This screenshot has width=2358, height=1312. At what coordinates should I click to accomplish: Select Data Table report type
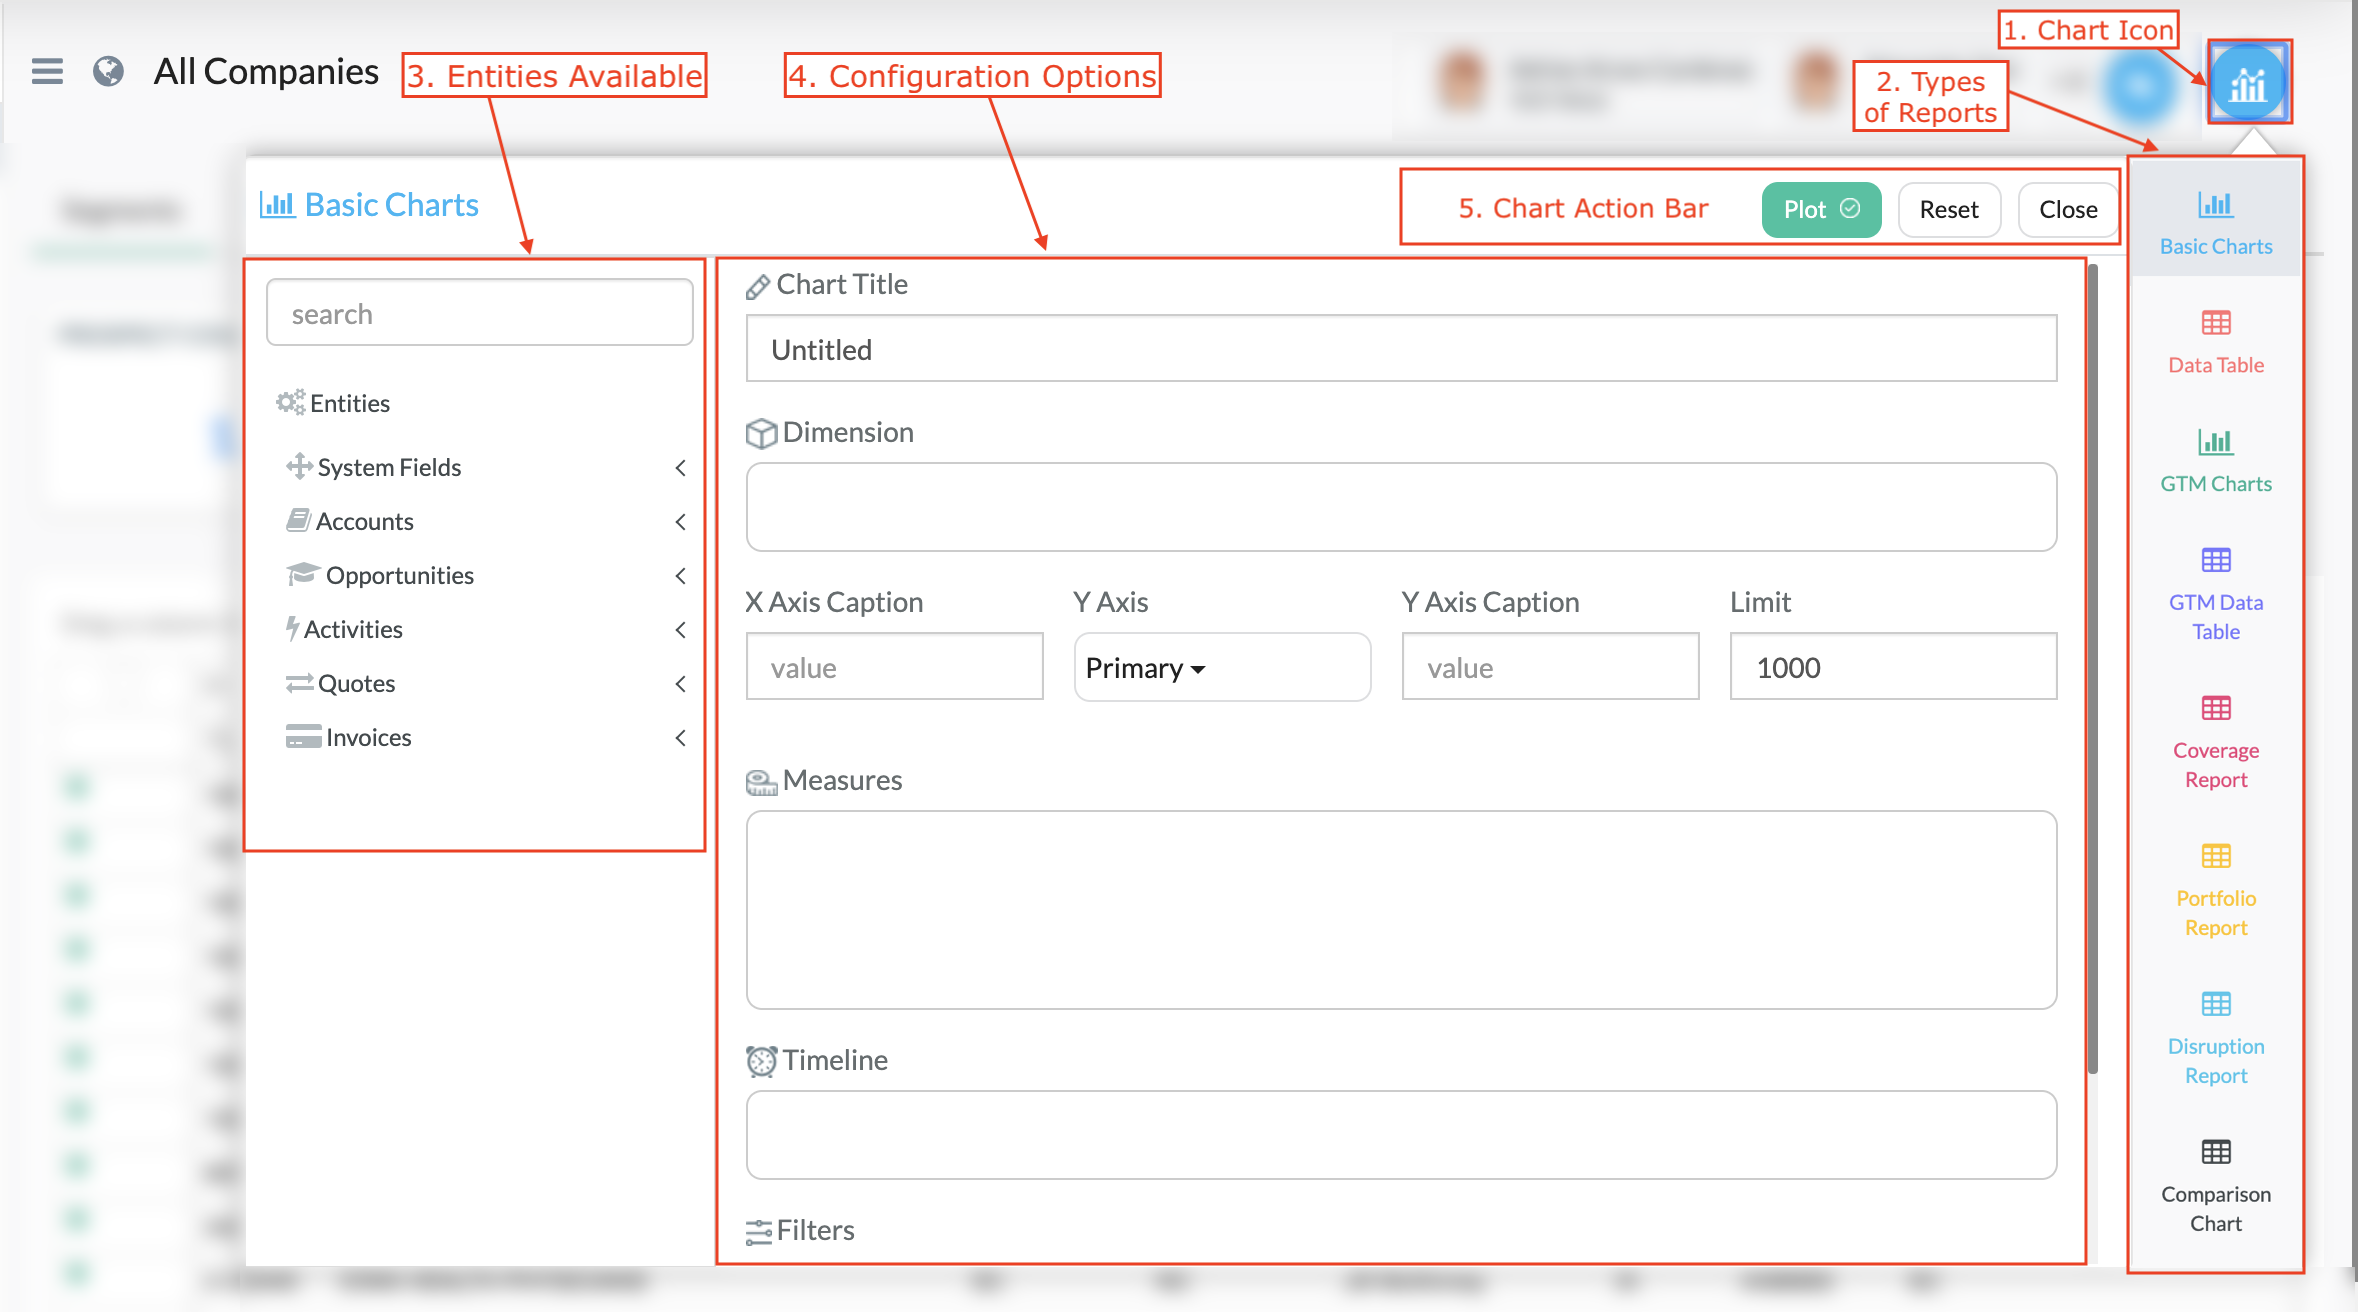pos(2215,342)
